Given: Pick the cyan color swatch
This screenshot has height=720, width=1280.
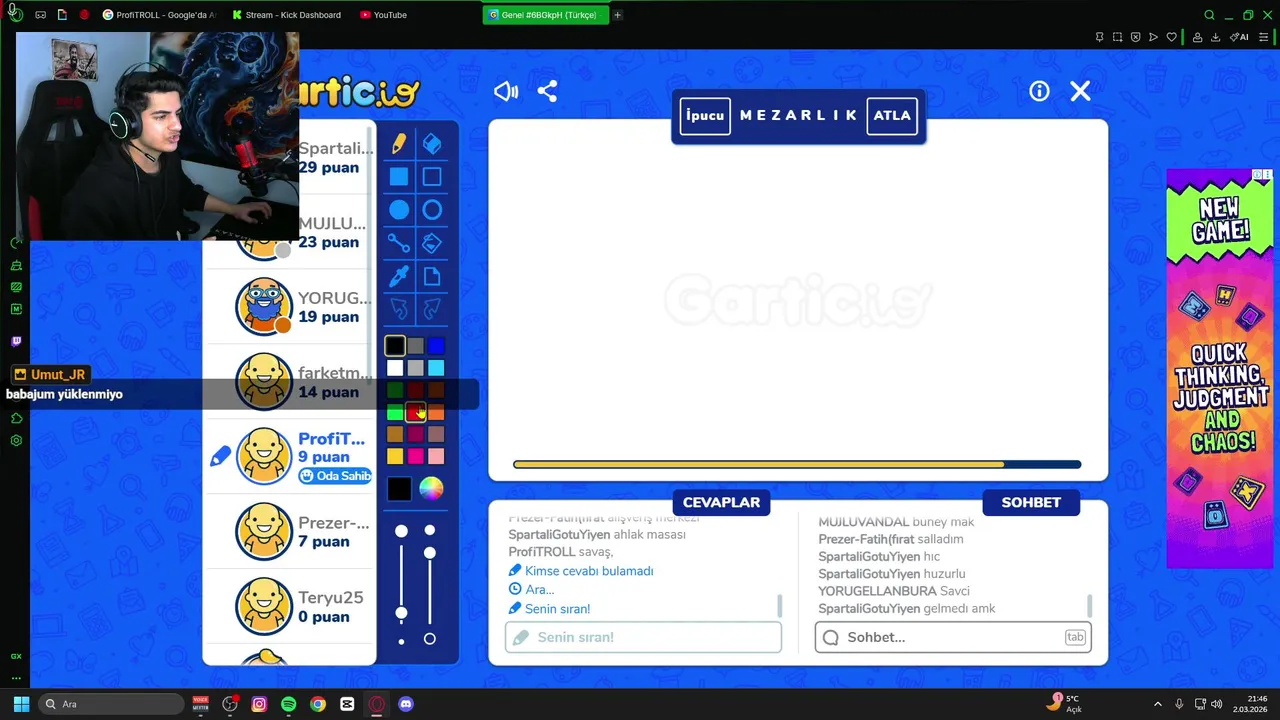Looking at the screenshot, I should point(436,368).
